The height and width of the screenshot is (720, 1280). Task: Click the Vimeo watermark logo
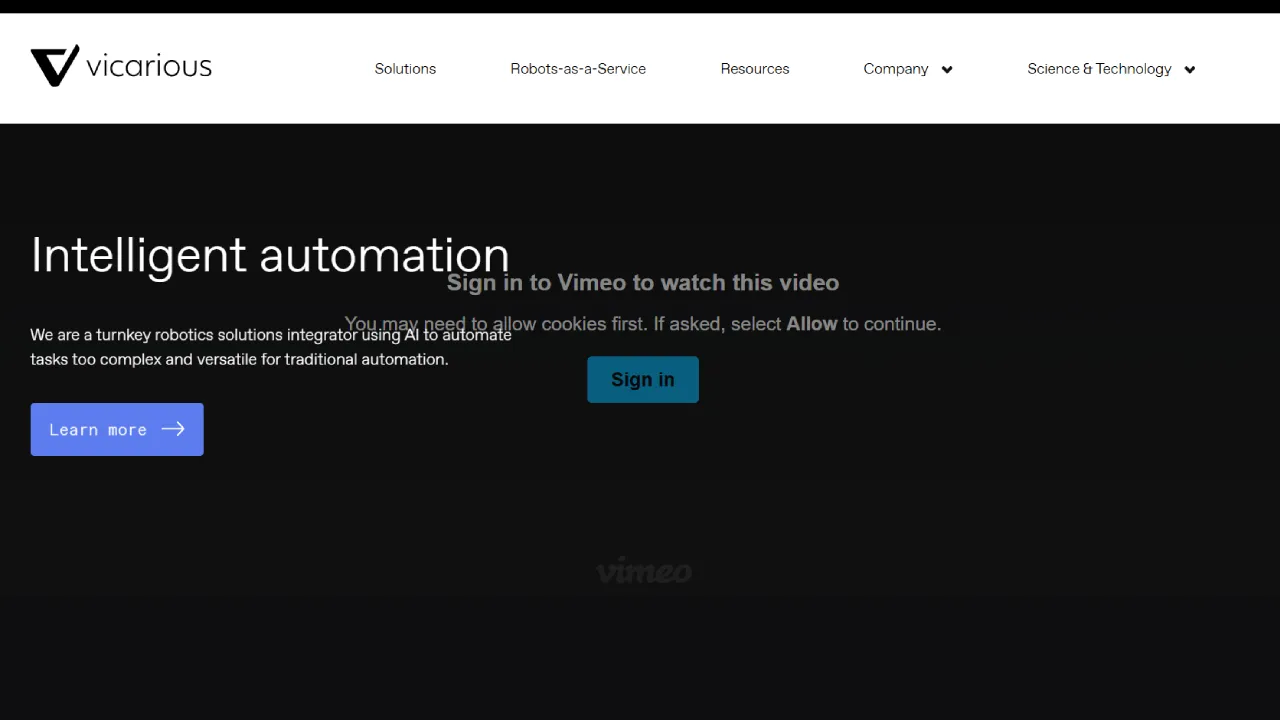click(x=643, y=571)
